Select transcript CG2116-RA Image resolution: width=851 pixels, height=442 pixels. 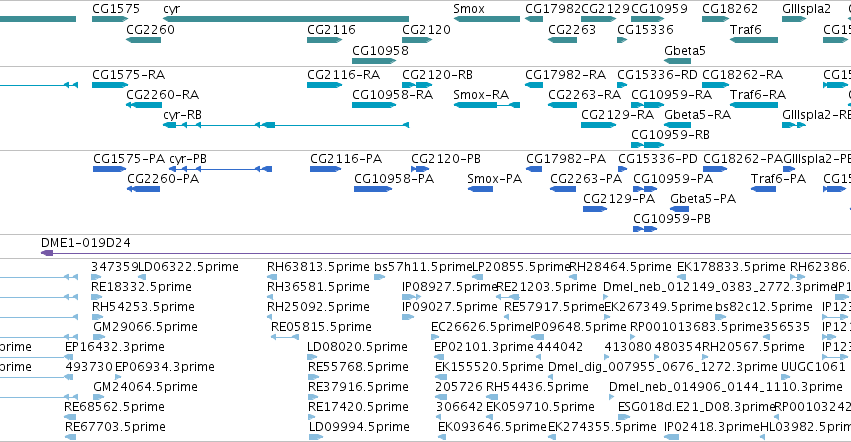click(x=325, y=85)
